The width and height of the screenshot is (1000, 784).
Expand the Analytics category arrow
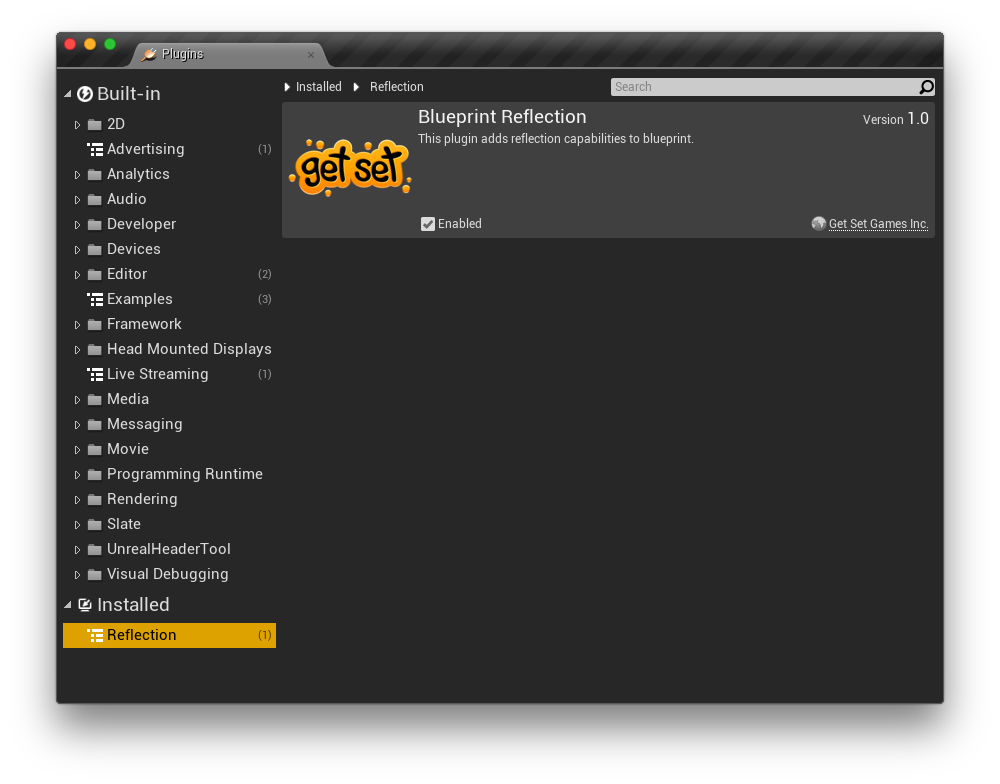[77, 175]
